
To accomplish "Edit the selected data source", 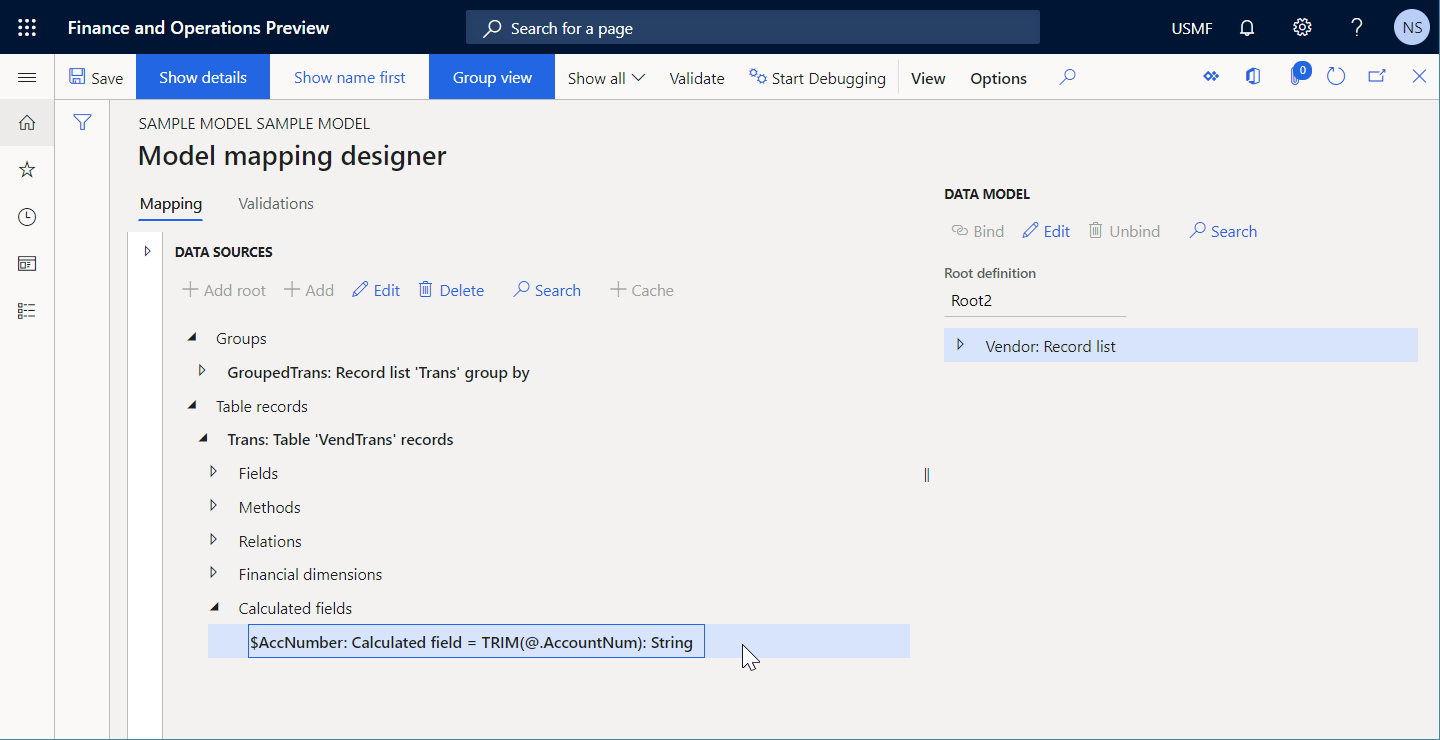I will click(x=375, y=289).
